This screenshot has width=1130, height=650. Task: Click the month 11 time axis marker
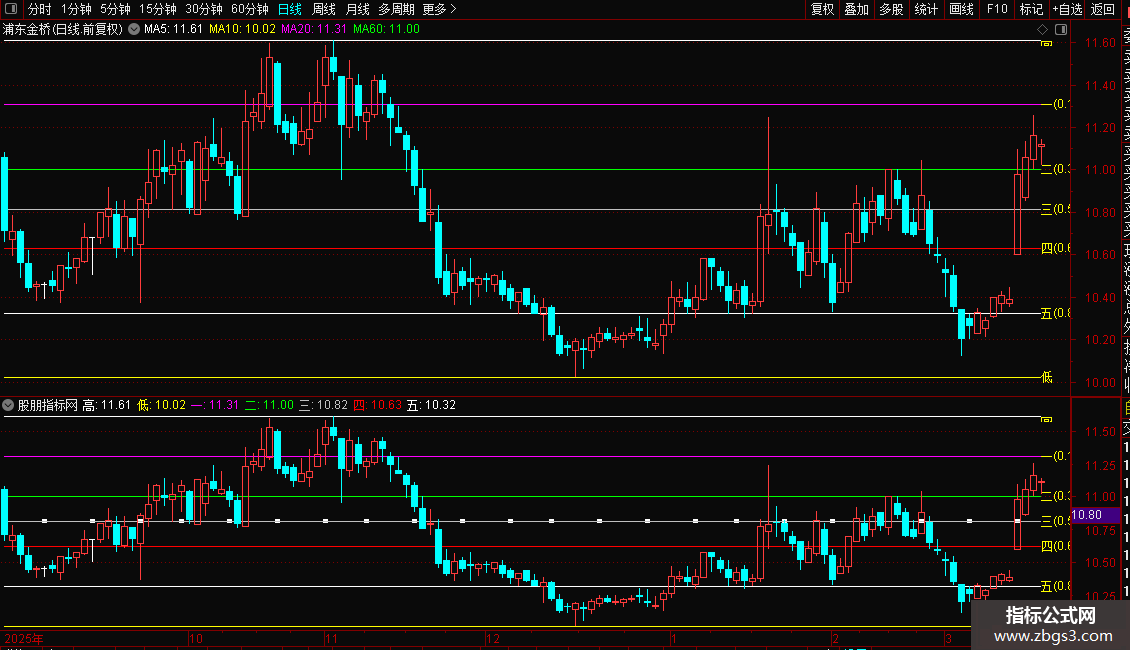click(331, 638)
